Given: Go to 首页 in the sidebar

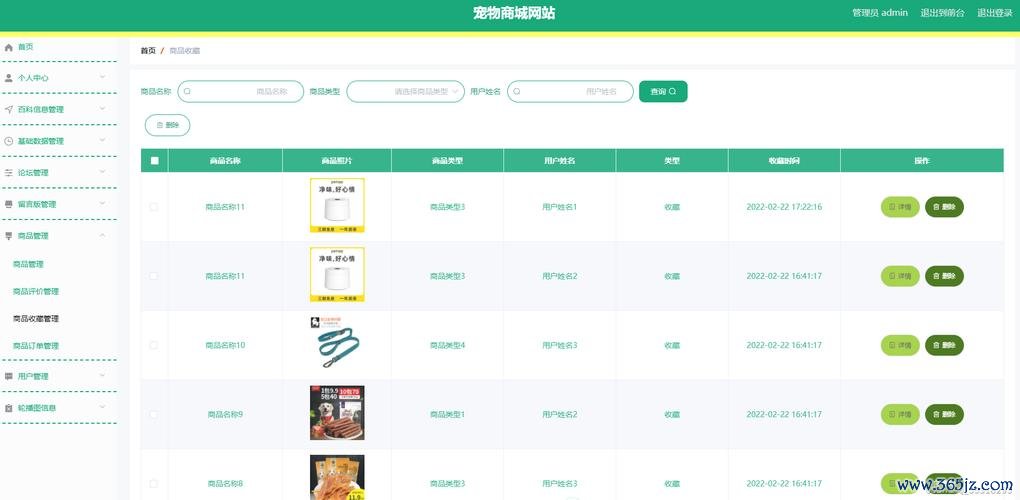Looking at the screenshot, I should (25, 47).
